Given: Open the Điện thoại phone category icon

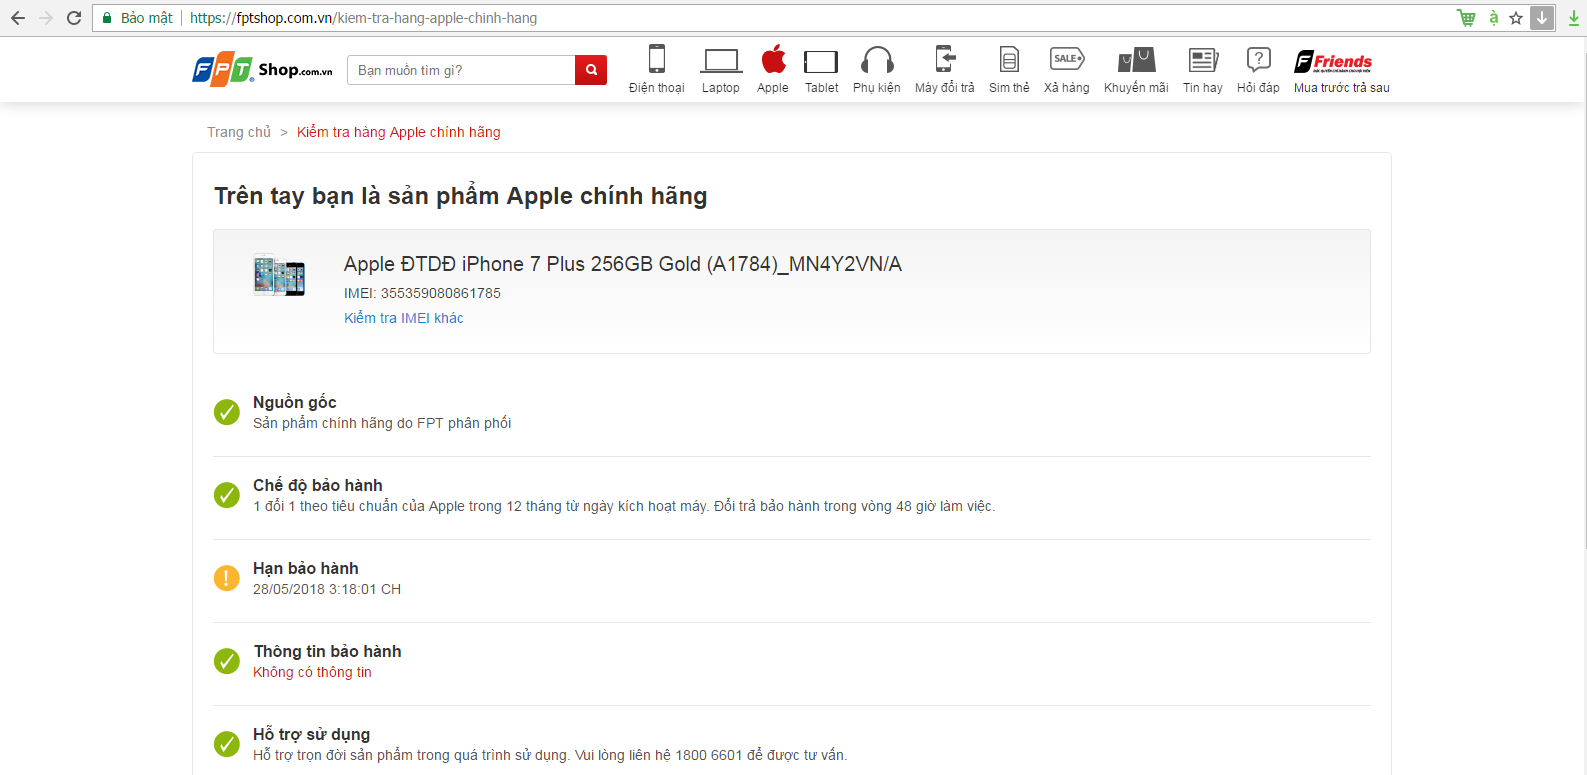Looking at the screenshot, I should [x=657, y=59].
